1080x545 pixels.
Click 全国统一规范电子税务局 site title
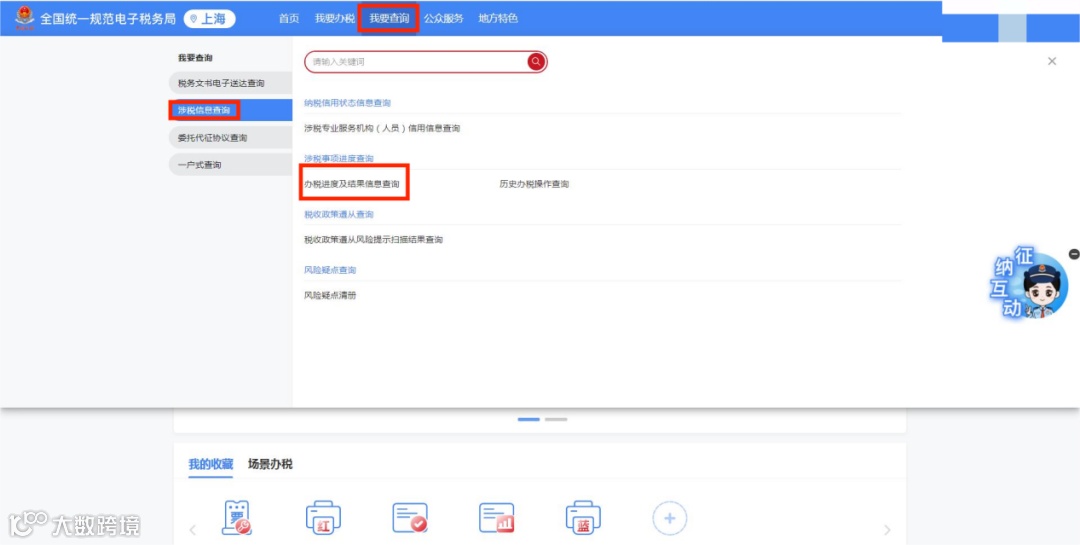click(x=108, y=19)
